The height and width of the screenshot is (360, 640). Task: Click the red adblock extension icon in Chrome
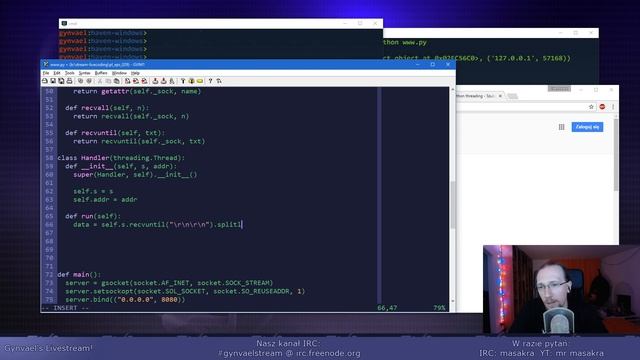pos(602,107)
